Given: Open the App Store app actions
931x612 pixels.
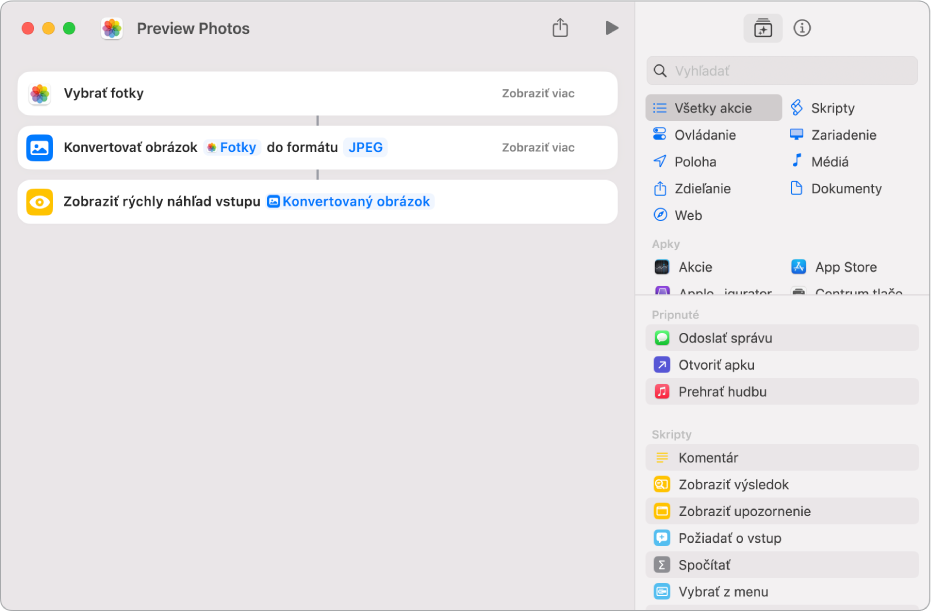Looking at the screenshot, I should 834,267.
